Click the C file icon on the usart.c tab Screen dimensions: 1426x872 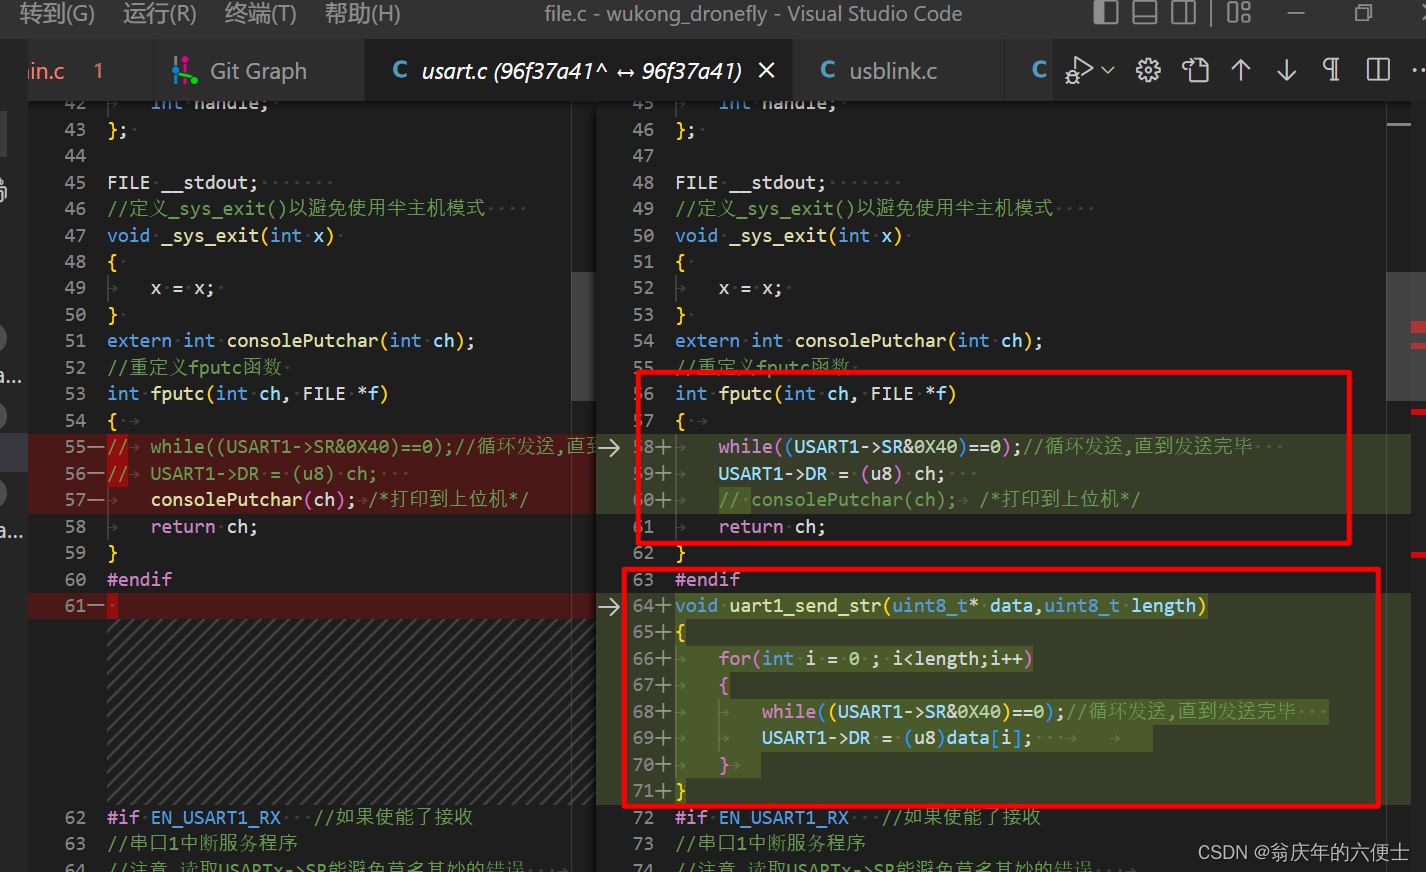[x=400, y=70]
